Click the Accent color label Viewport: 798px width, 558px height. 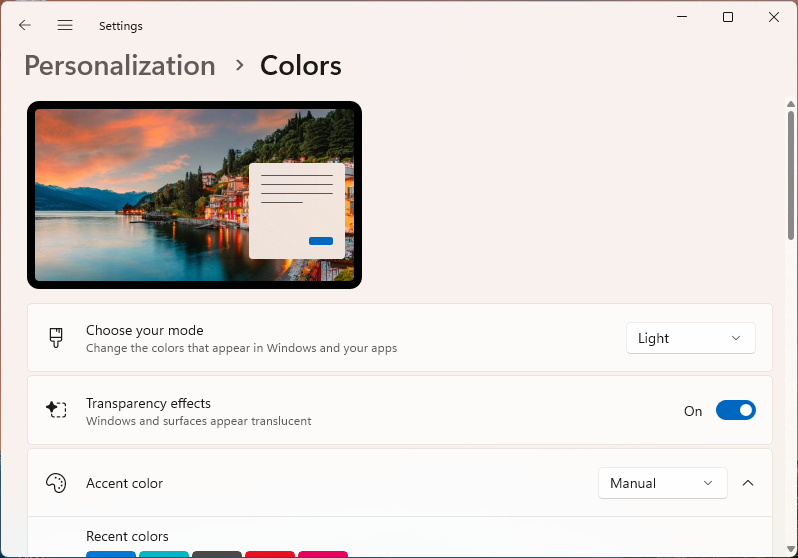124,483
